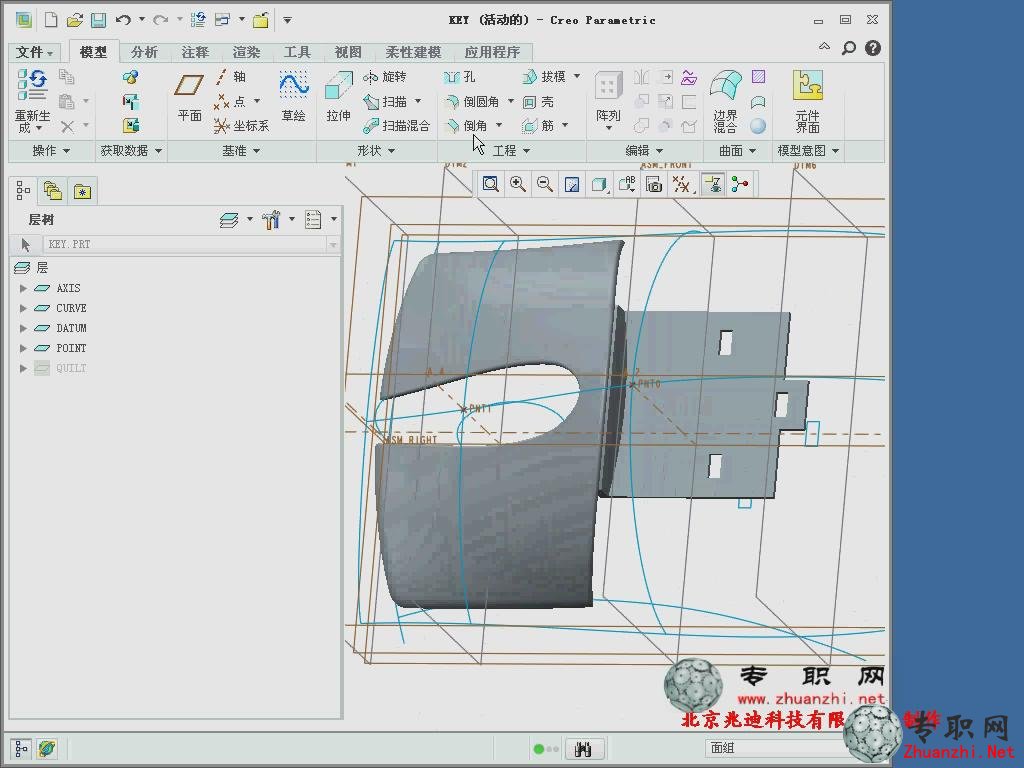Open the Editing (编辑) group dropdown
This screenshot has height=768, width=1024.
pos(644,151)
